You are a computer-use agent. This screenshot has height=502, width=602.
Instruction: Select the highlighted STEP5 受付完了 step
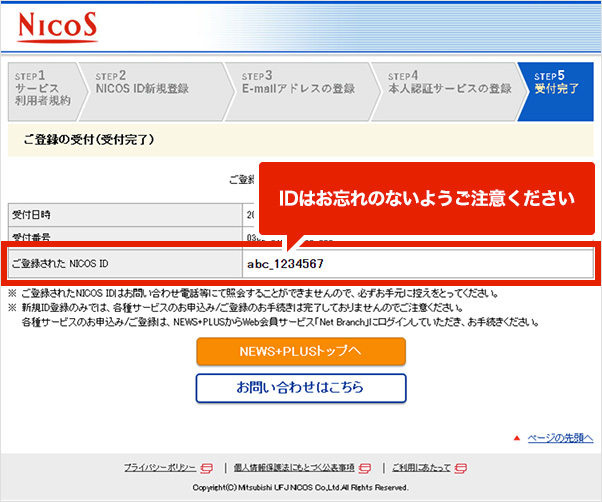(x=557, y=90)
